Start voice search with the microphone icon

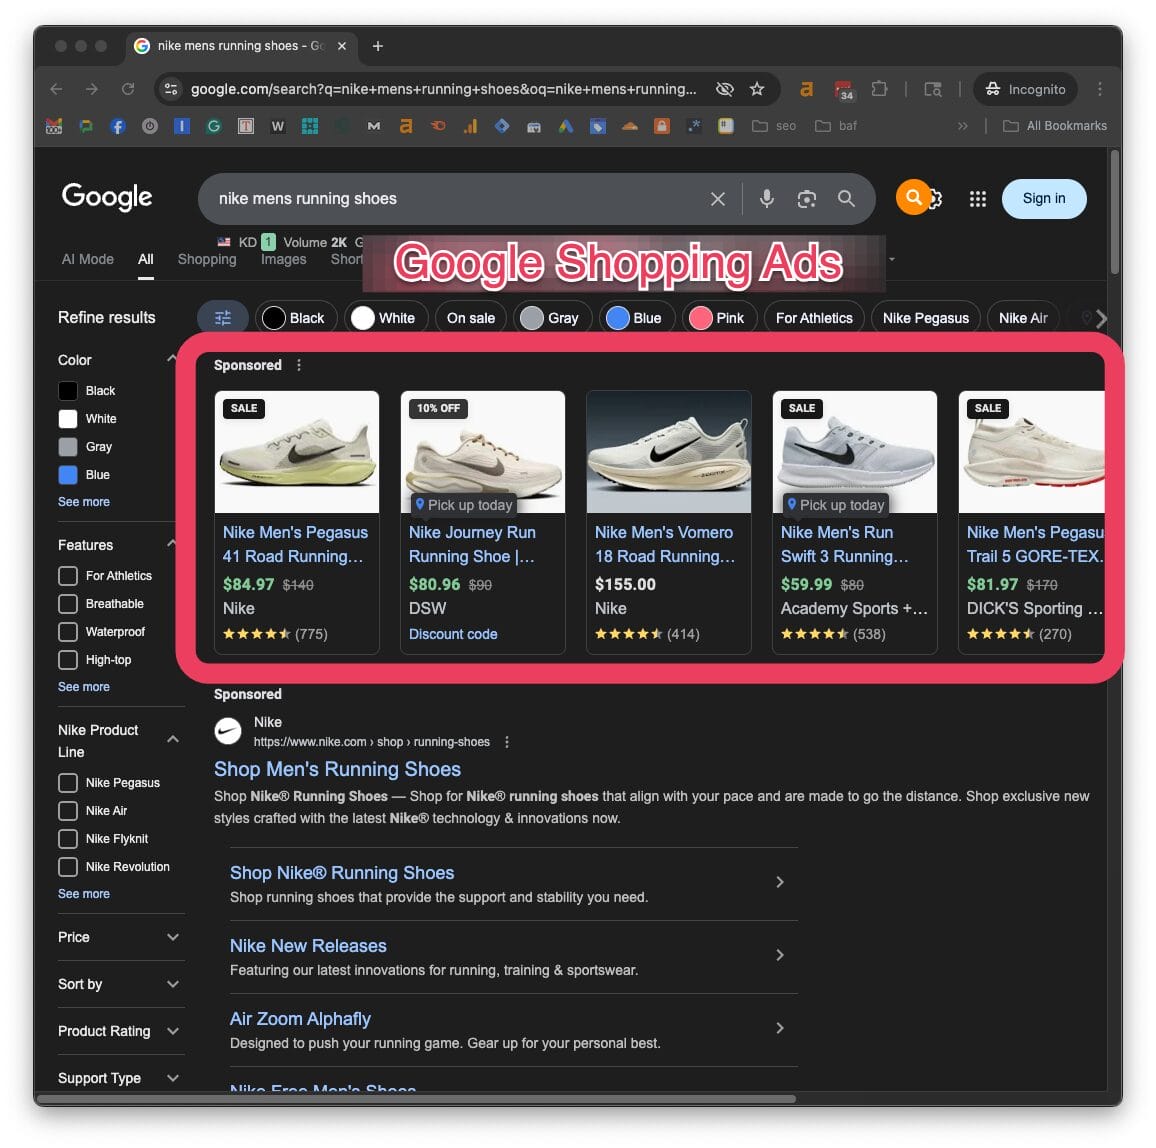click(767, 198)
